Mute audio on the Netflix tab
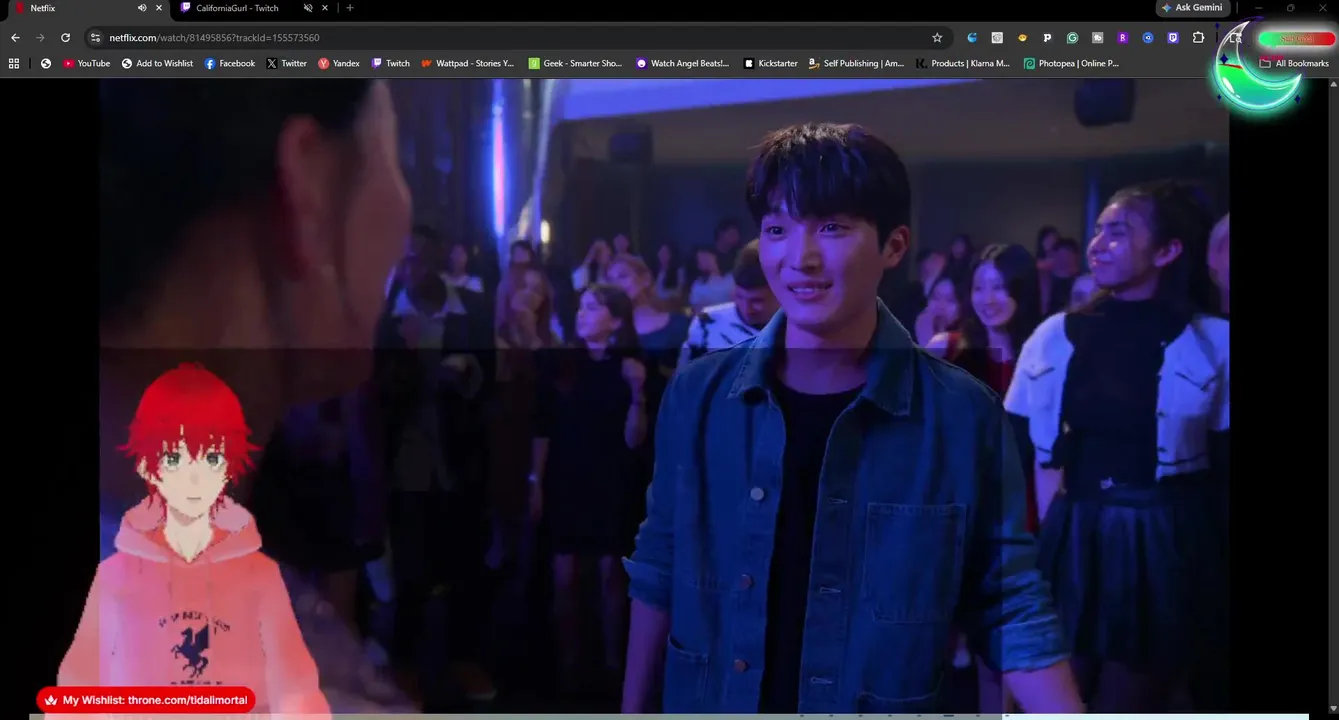 (x=141, y=8)
